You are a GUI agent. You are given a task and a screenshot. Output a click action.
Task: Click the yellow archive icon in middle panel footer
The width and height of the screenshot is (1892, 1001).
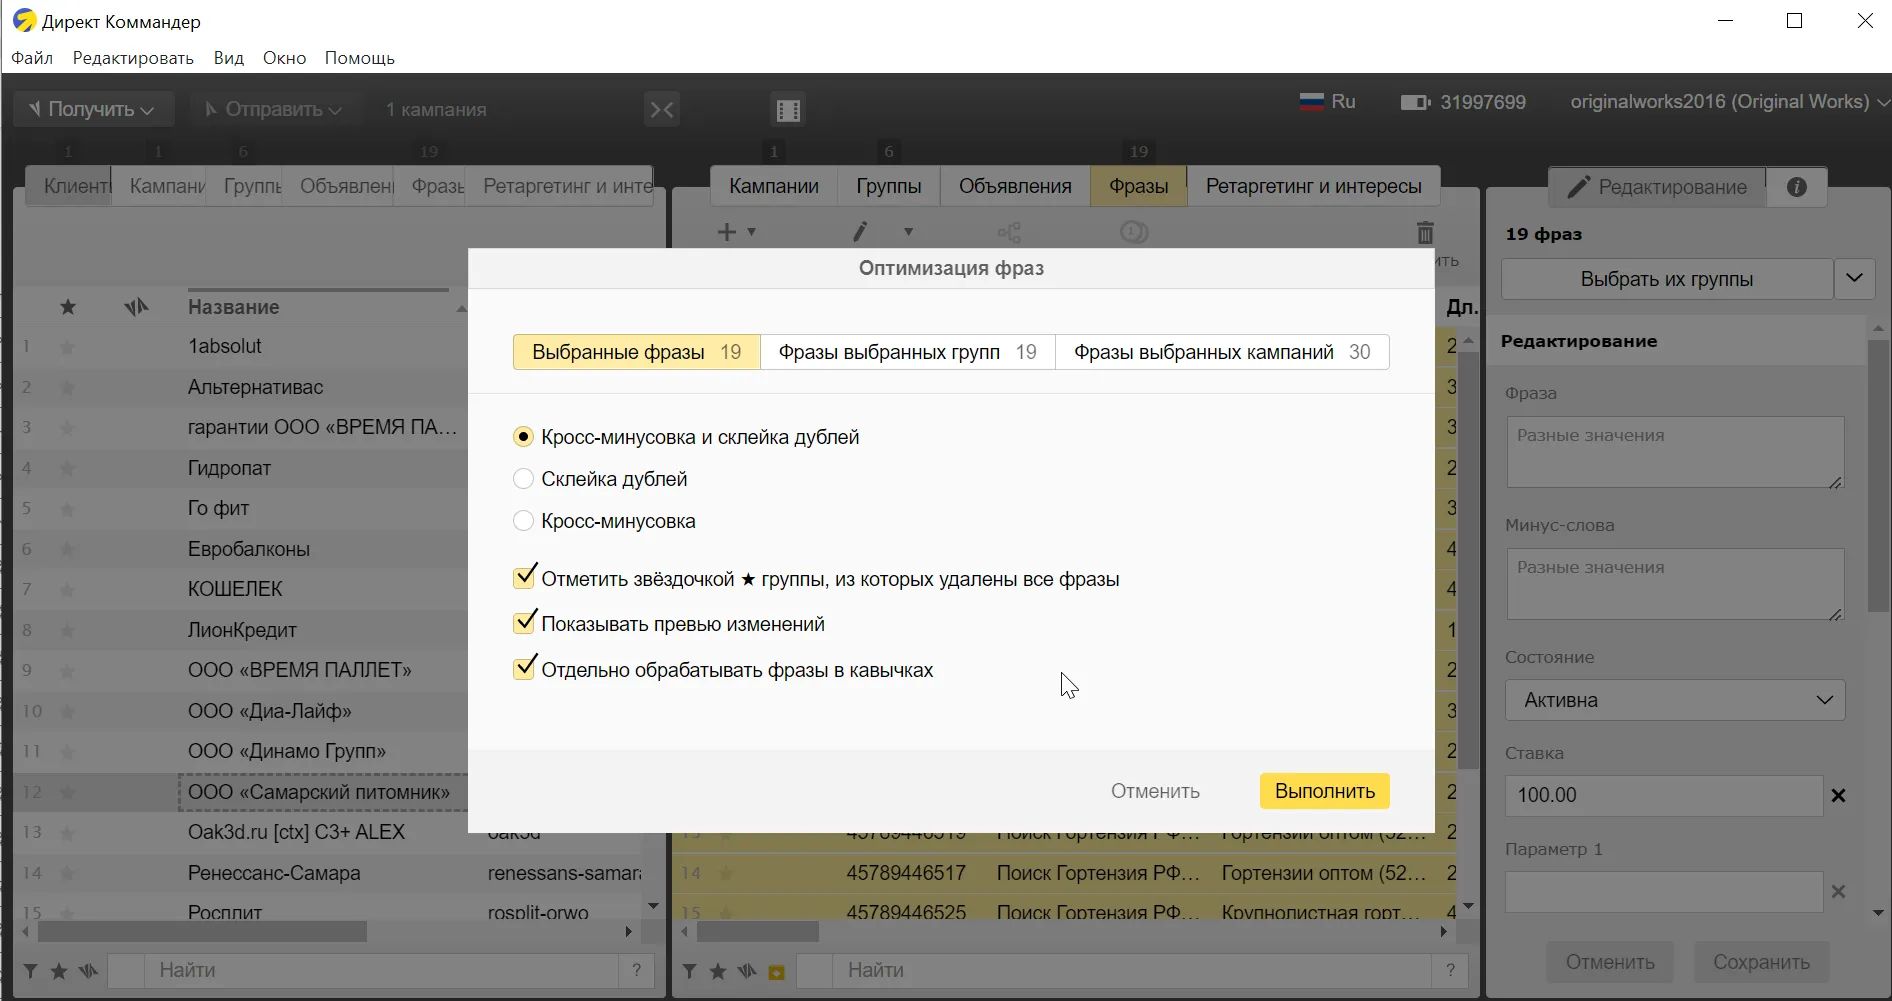(x=777, y=972)
